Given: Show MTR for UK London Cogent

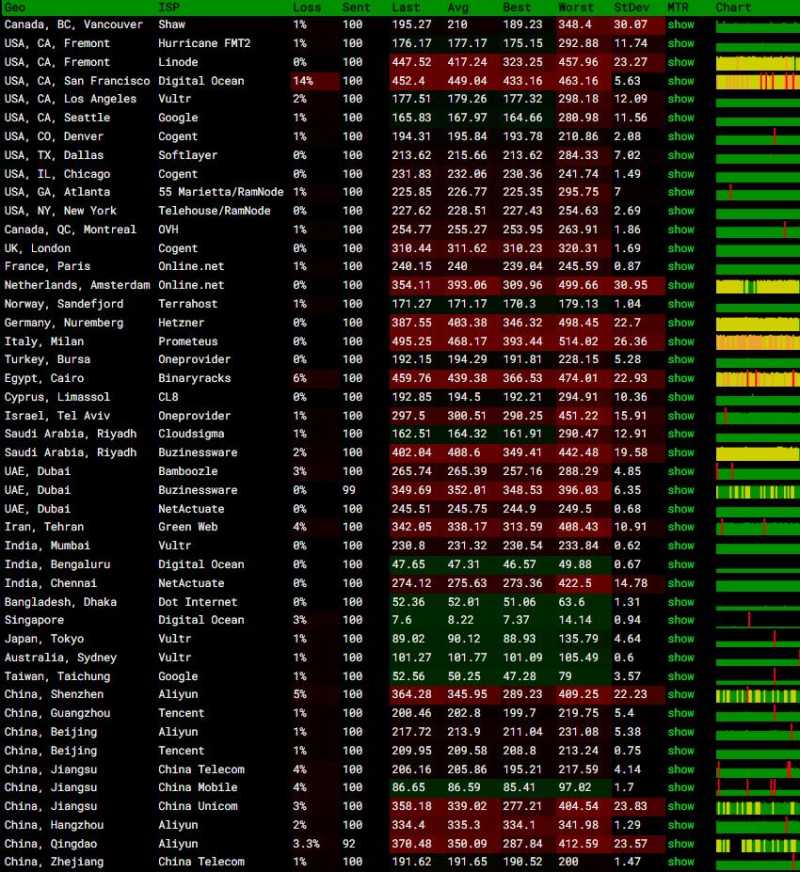Looking at the screenshot, I should (681, 248).
